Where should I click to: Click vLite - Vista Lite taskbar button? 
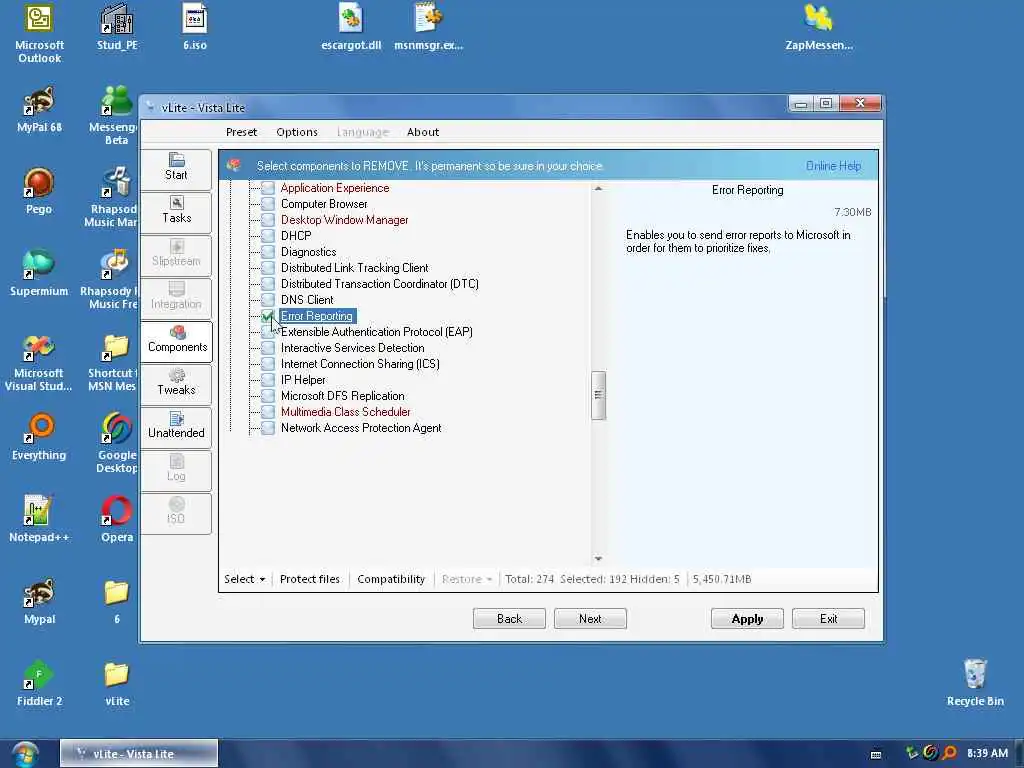click(138, 754)
